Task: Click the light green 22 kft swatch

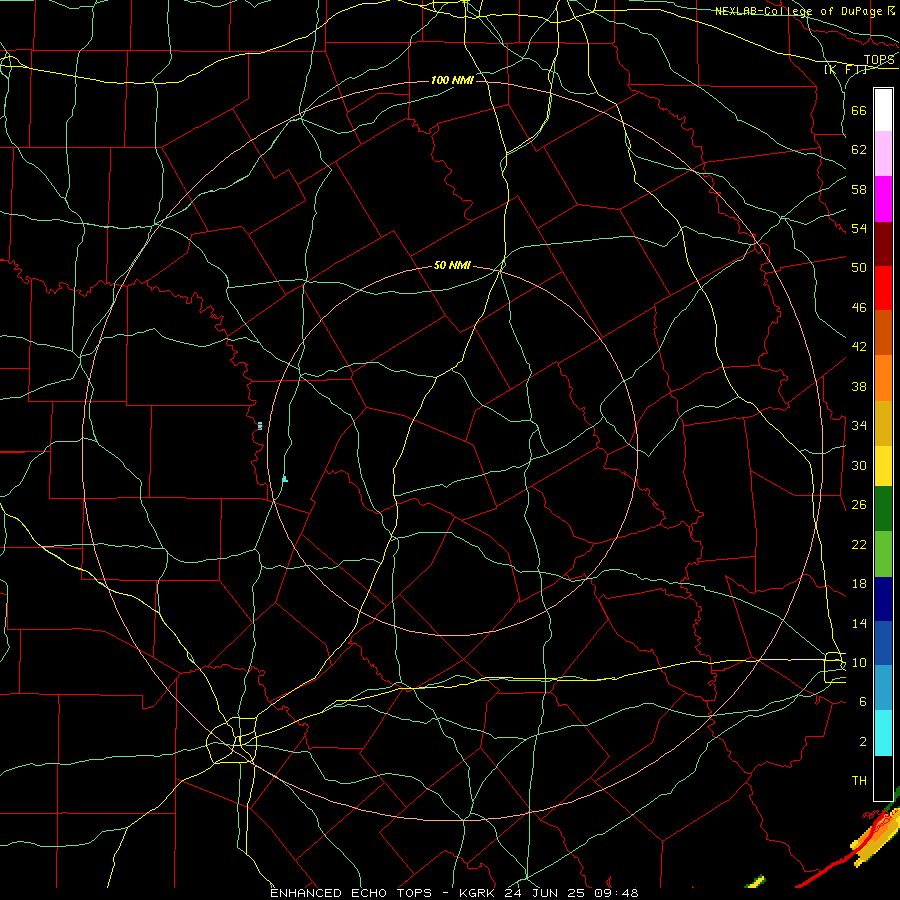Action: (x=883, y=554)
